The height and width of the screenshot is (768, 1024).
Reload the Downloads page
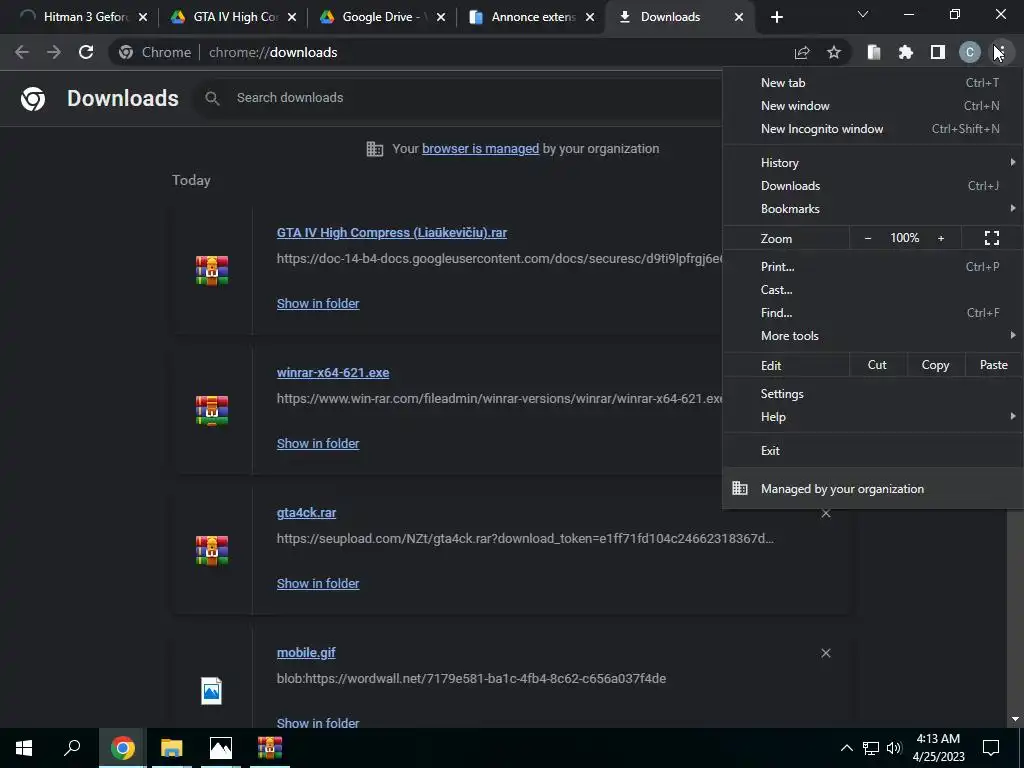(x=86, y=52)
